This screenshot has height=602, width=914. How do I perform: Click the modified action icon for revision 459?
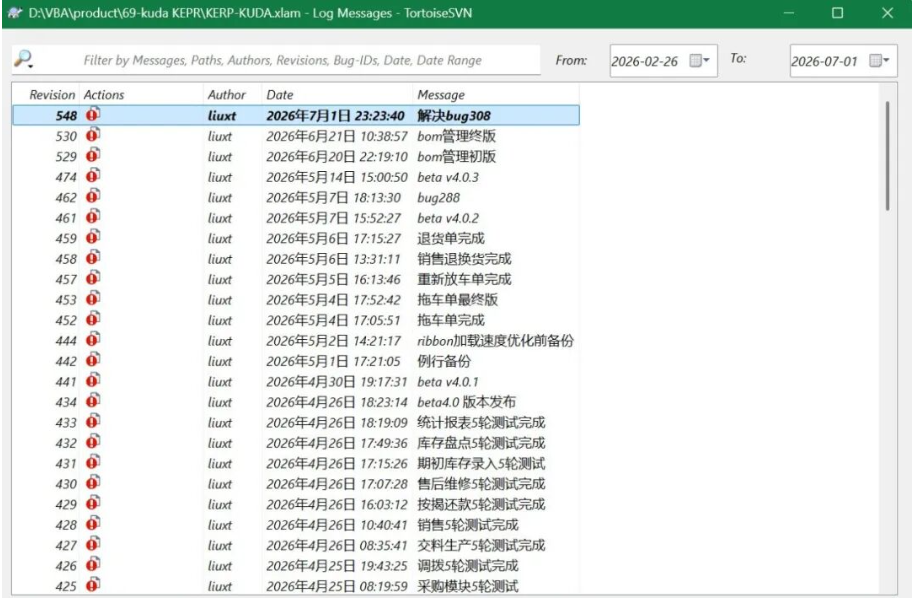tap(93, 237)
